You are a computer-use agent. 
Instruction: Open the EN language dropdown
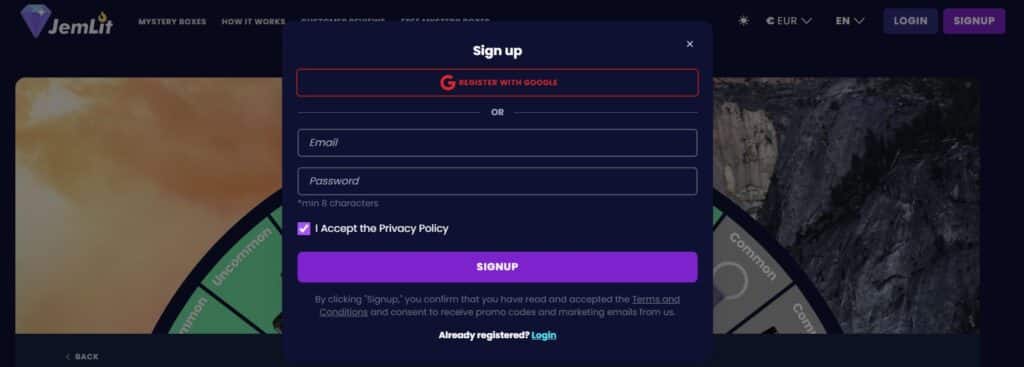850,21
